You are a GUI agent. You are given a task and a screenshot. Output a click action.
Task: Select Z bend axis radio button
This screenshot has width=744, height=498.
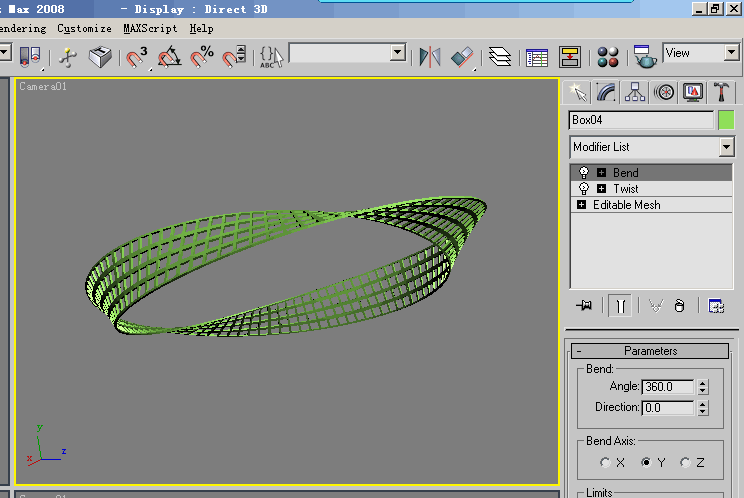[685, 462]
